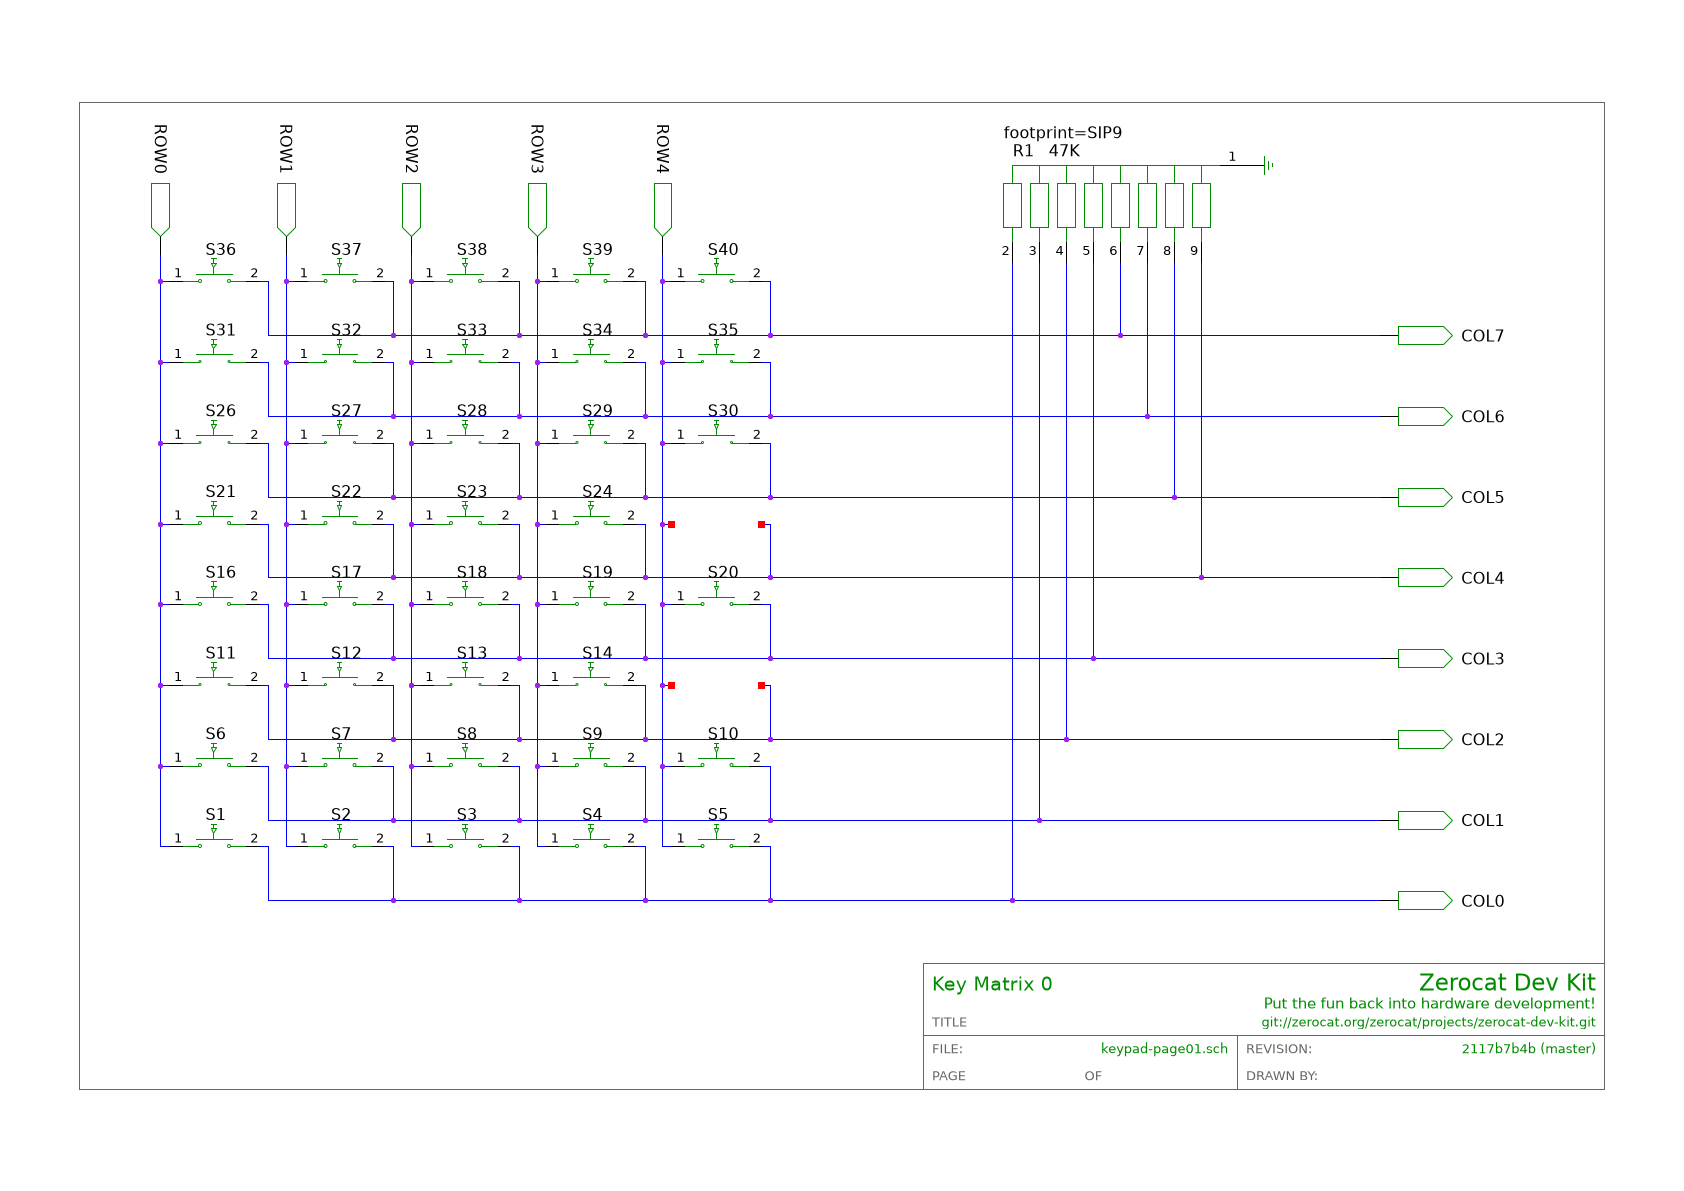
Task: Click the S20 pushbutton symbol
Action: click(x=716, y=595)
